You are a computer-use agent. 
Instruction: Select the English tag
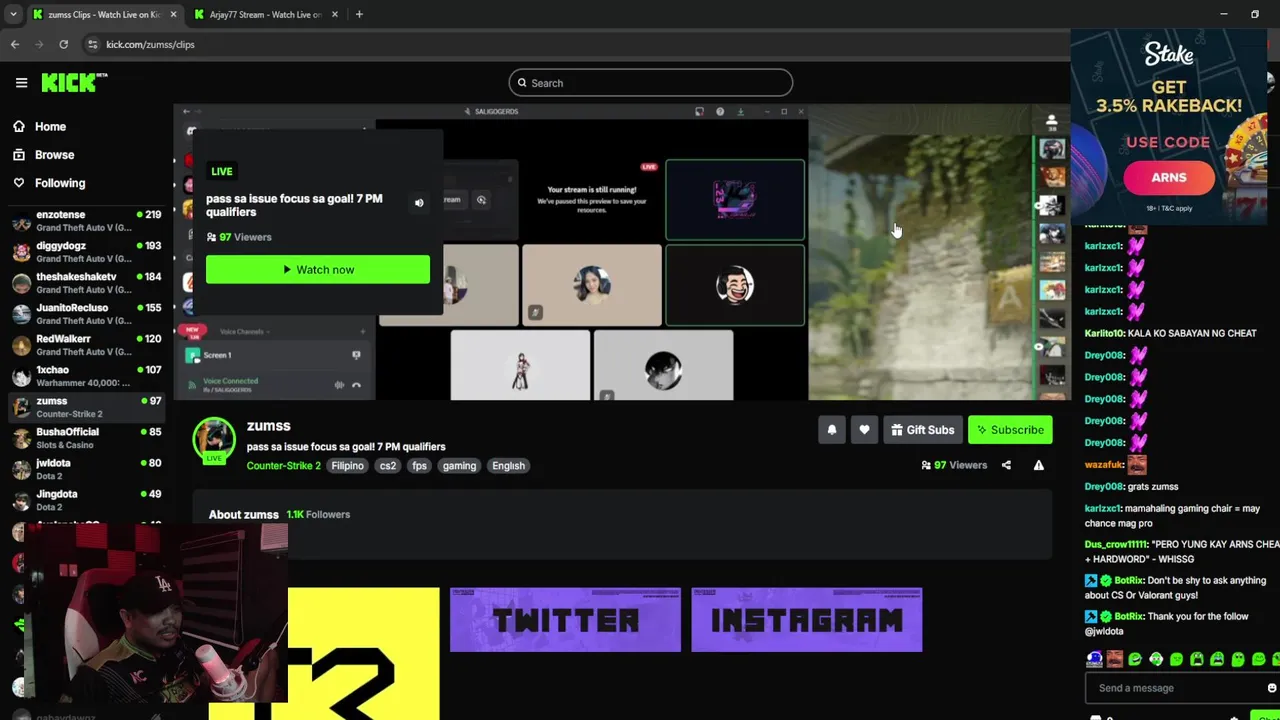508,466
